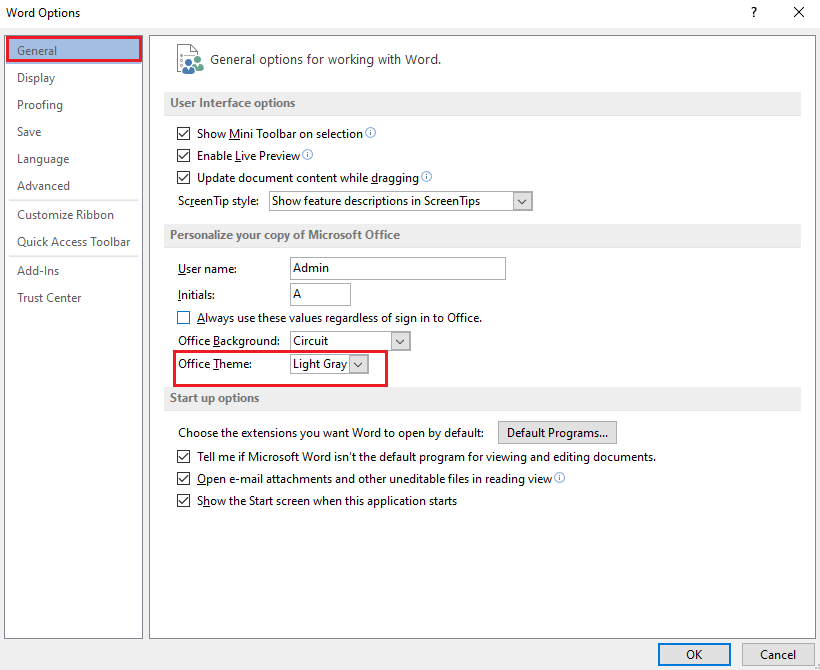This screenshot has width=820, height=670.
Task: Click the info icon next to Enable Live Preview
Action: [x=308, y=155]
